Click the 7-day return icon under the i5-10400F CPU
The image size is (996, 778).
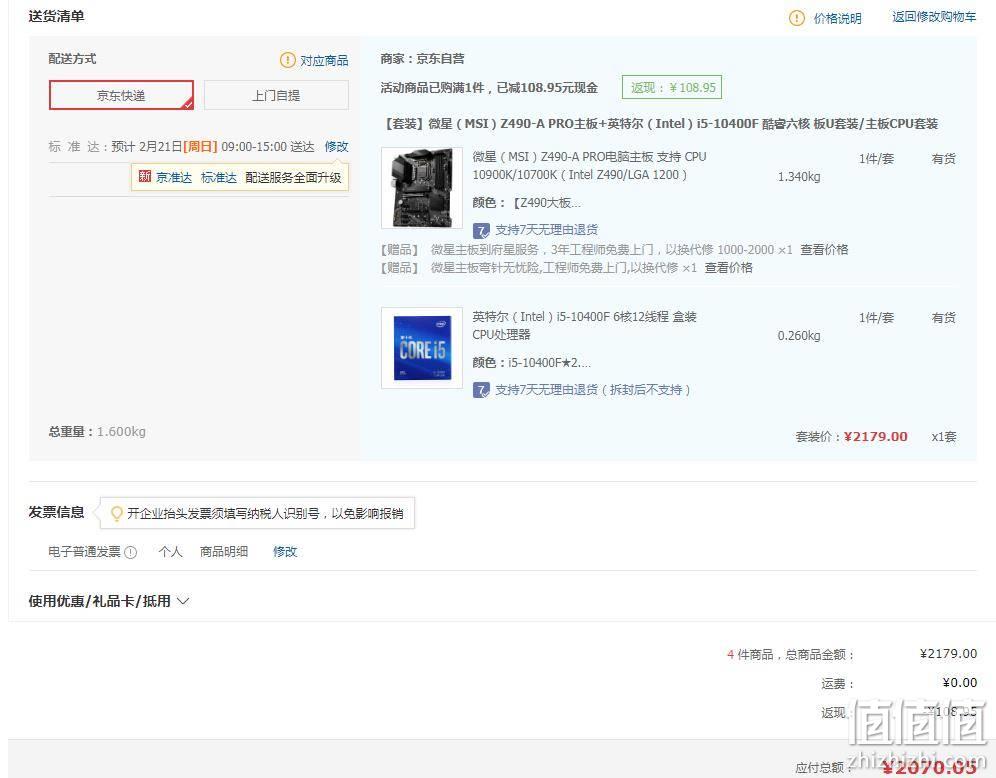[x=481, y=389]
